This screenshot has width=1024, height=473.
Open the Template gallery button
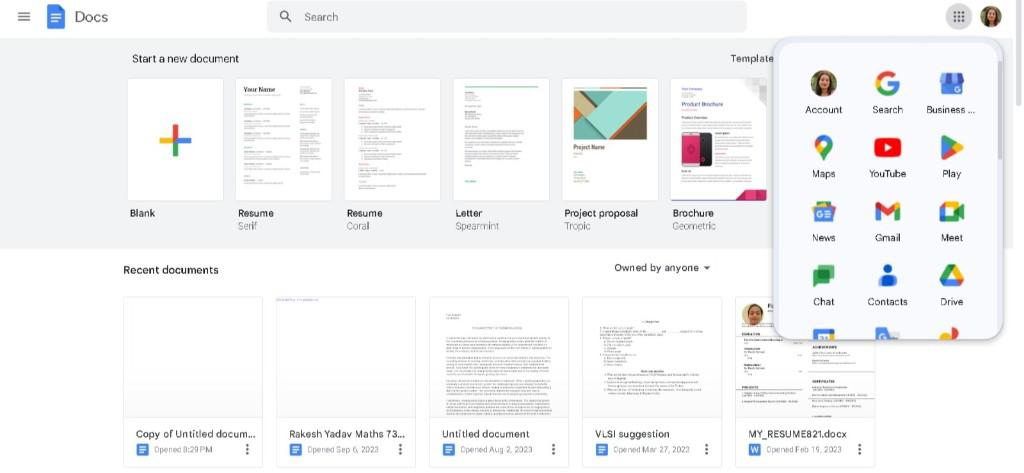pos(751,59)
